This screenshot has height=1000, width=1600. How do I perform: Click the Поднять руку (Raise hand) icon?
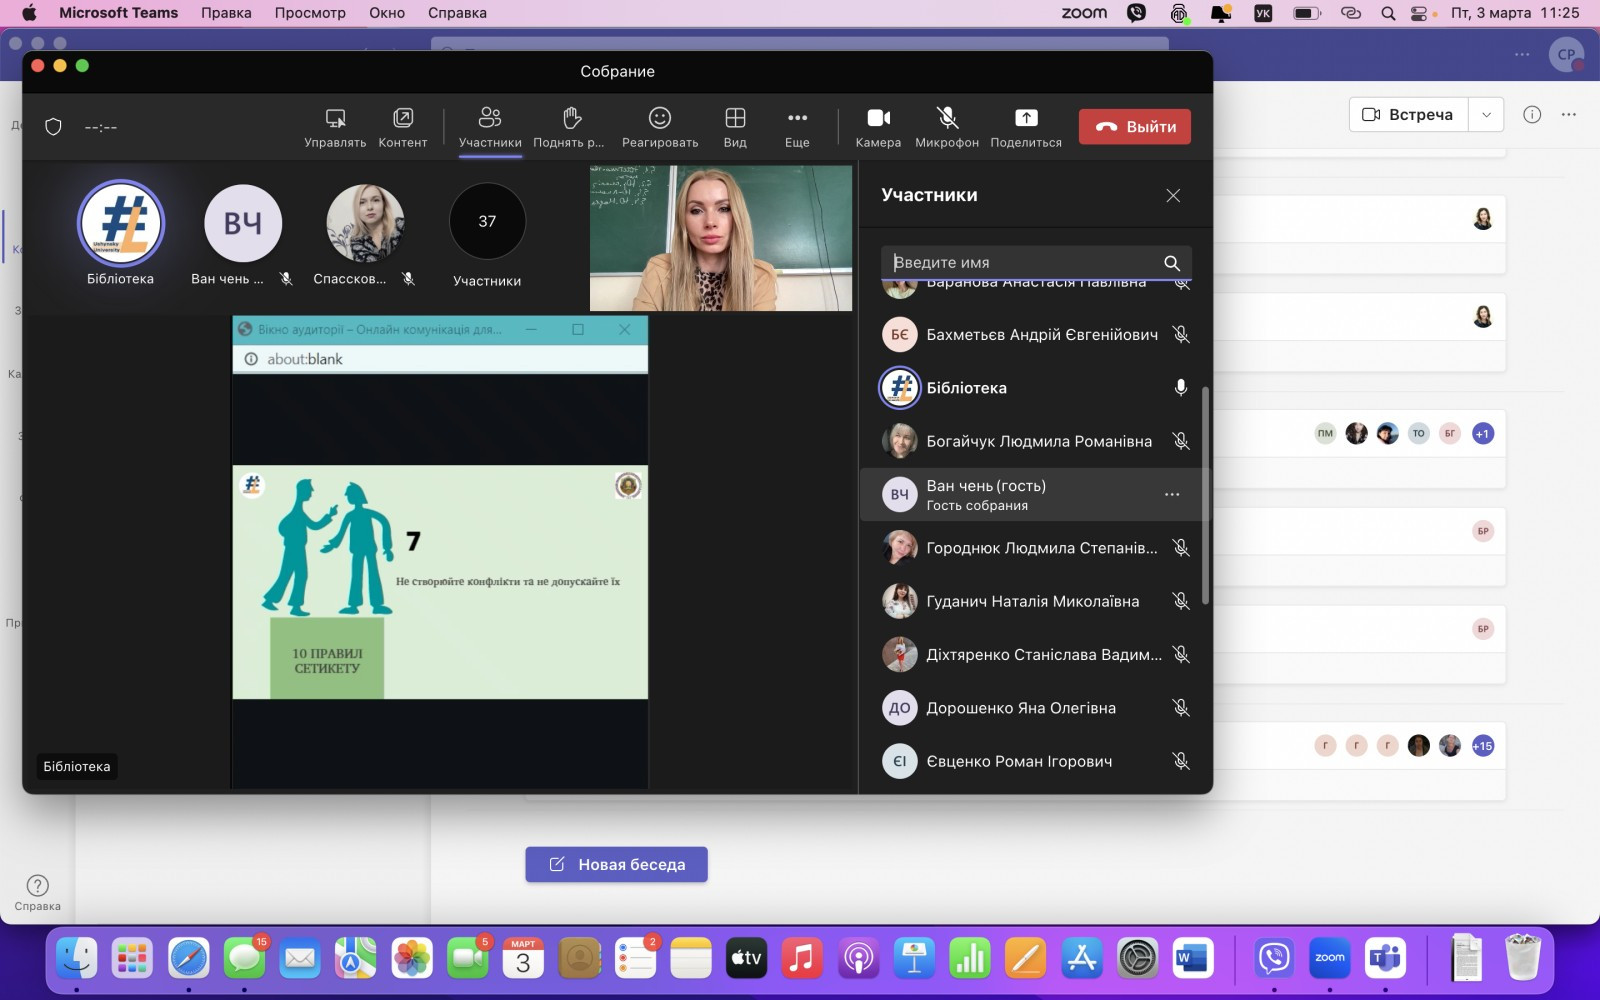[570, 127]
